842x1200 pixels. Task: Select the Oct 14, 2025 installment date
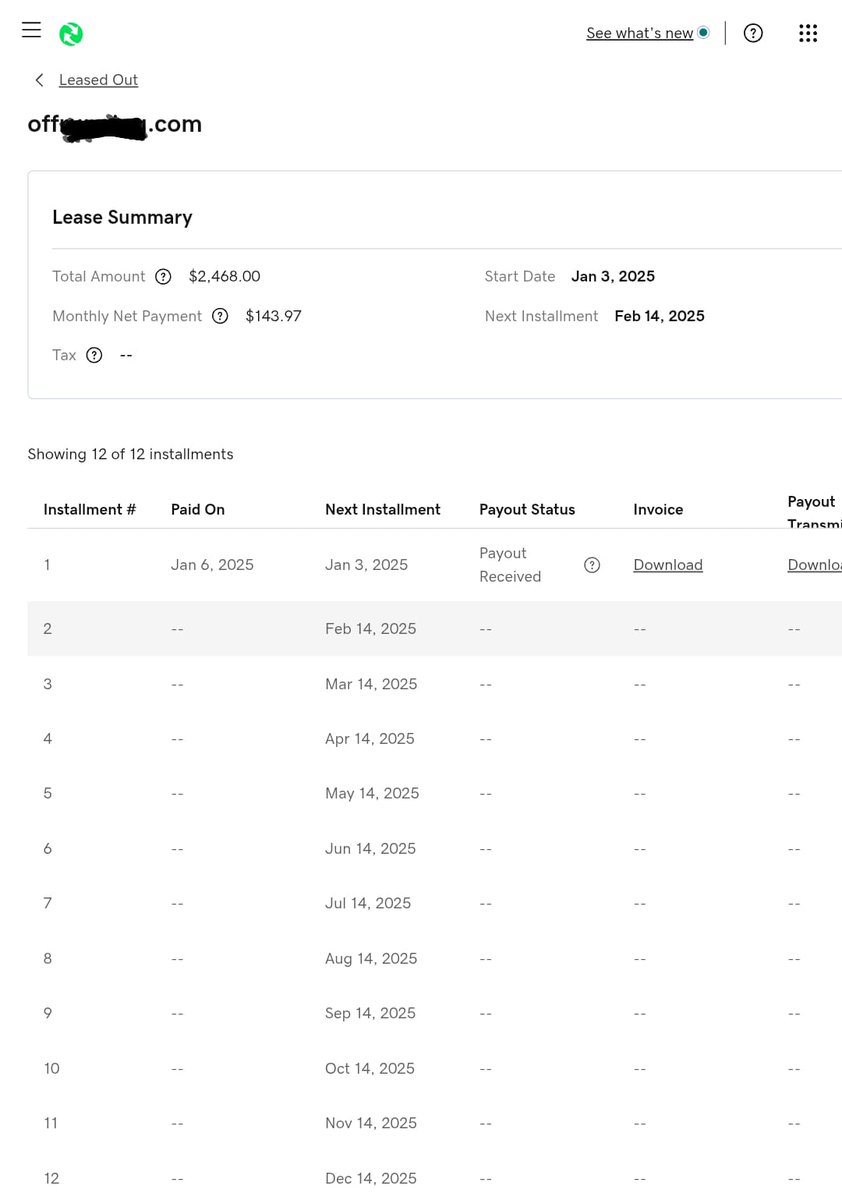[370, 1068]
